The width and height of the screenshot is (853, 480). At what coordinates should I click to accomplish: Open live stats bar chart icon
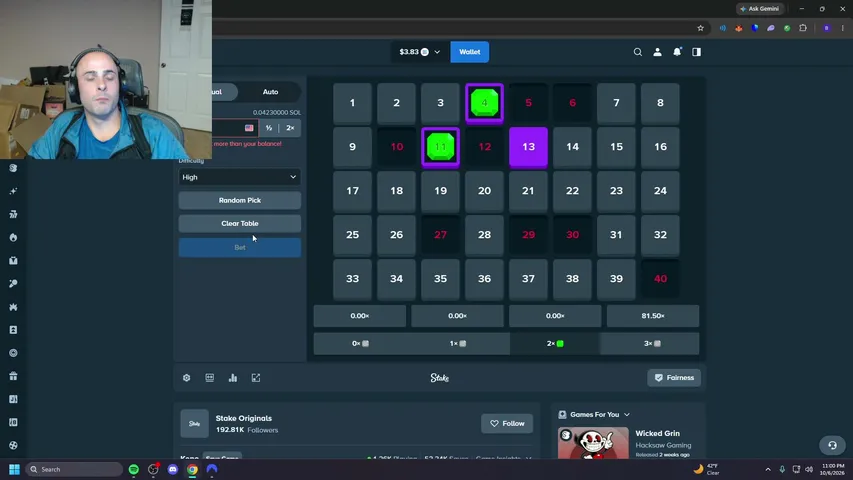point(233,378)
